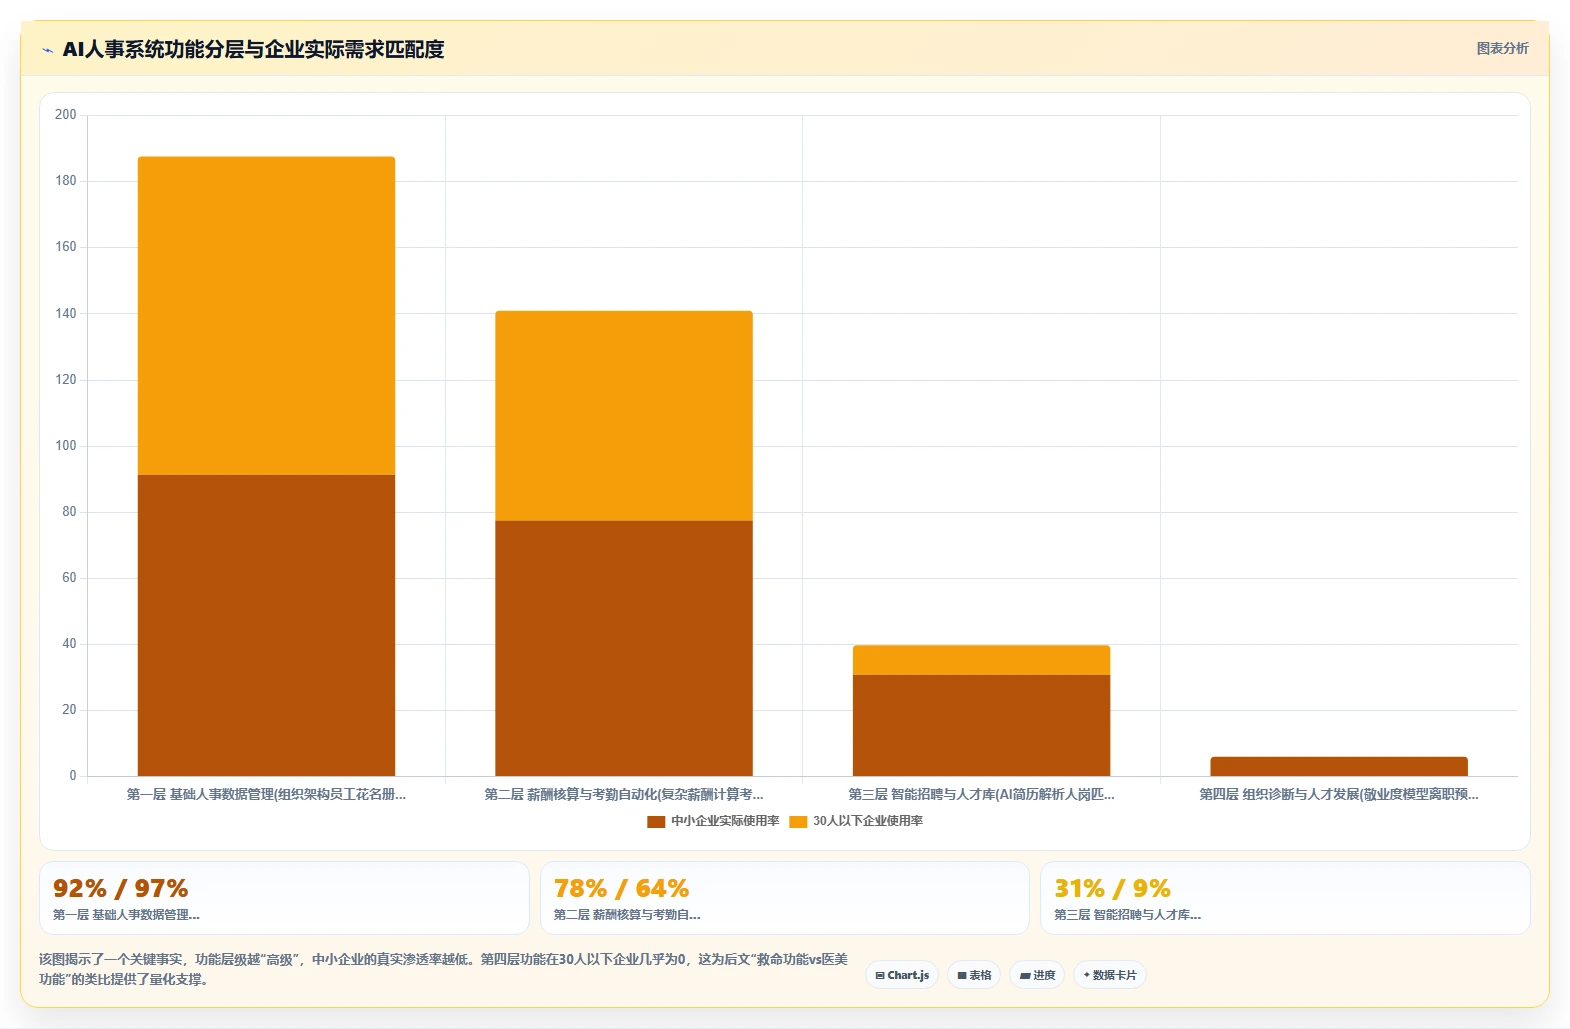The image size is (1570, 1029).
Task: Click the orange cap of 第三层 bar
Action: [x=981, y=660]
